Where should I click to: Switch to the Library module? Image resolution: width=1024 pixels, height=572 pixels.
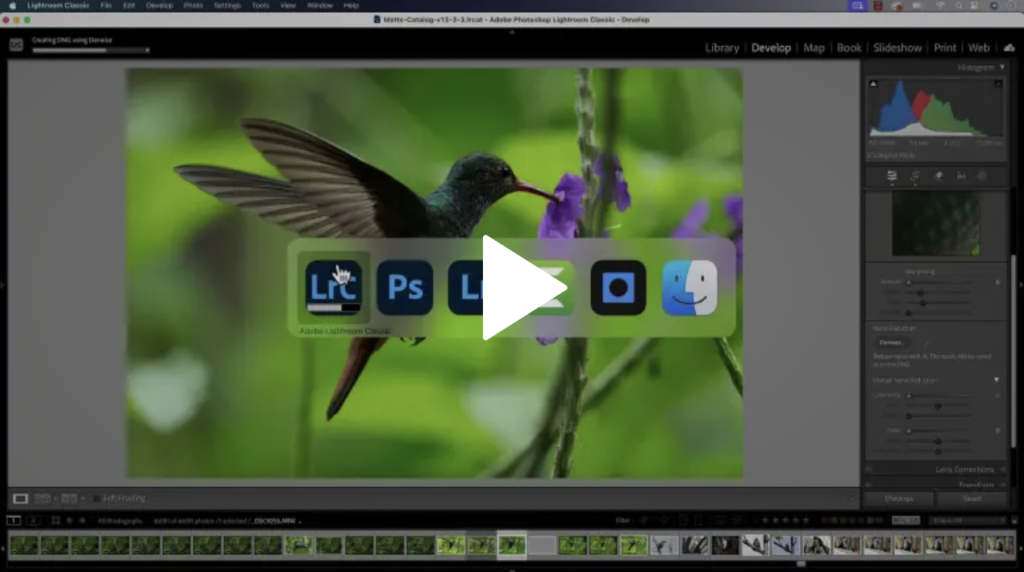tap(721, 47)
